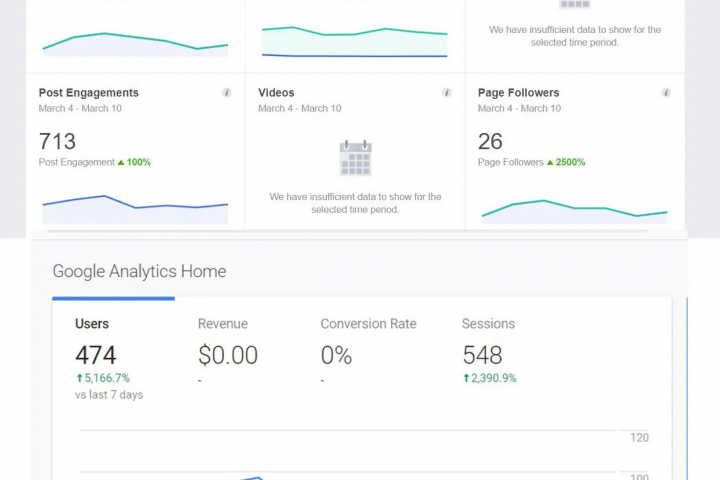
Task: Click the Post Engagements info icon
Action: coord(227,93)
